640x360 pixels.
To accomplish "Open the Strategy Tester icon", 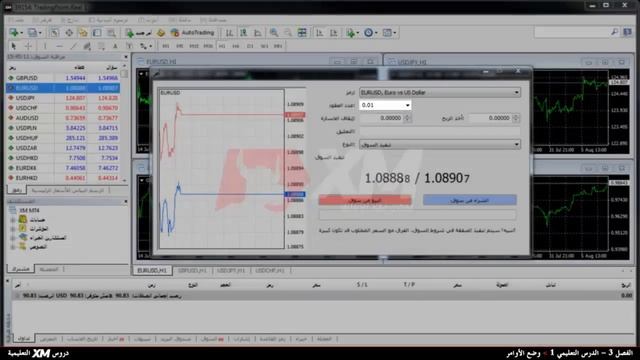I will click(111, 33).
